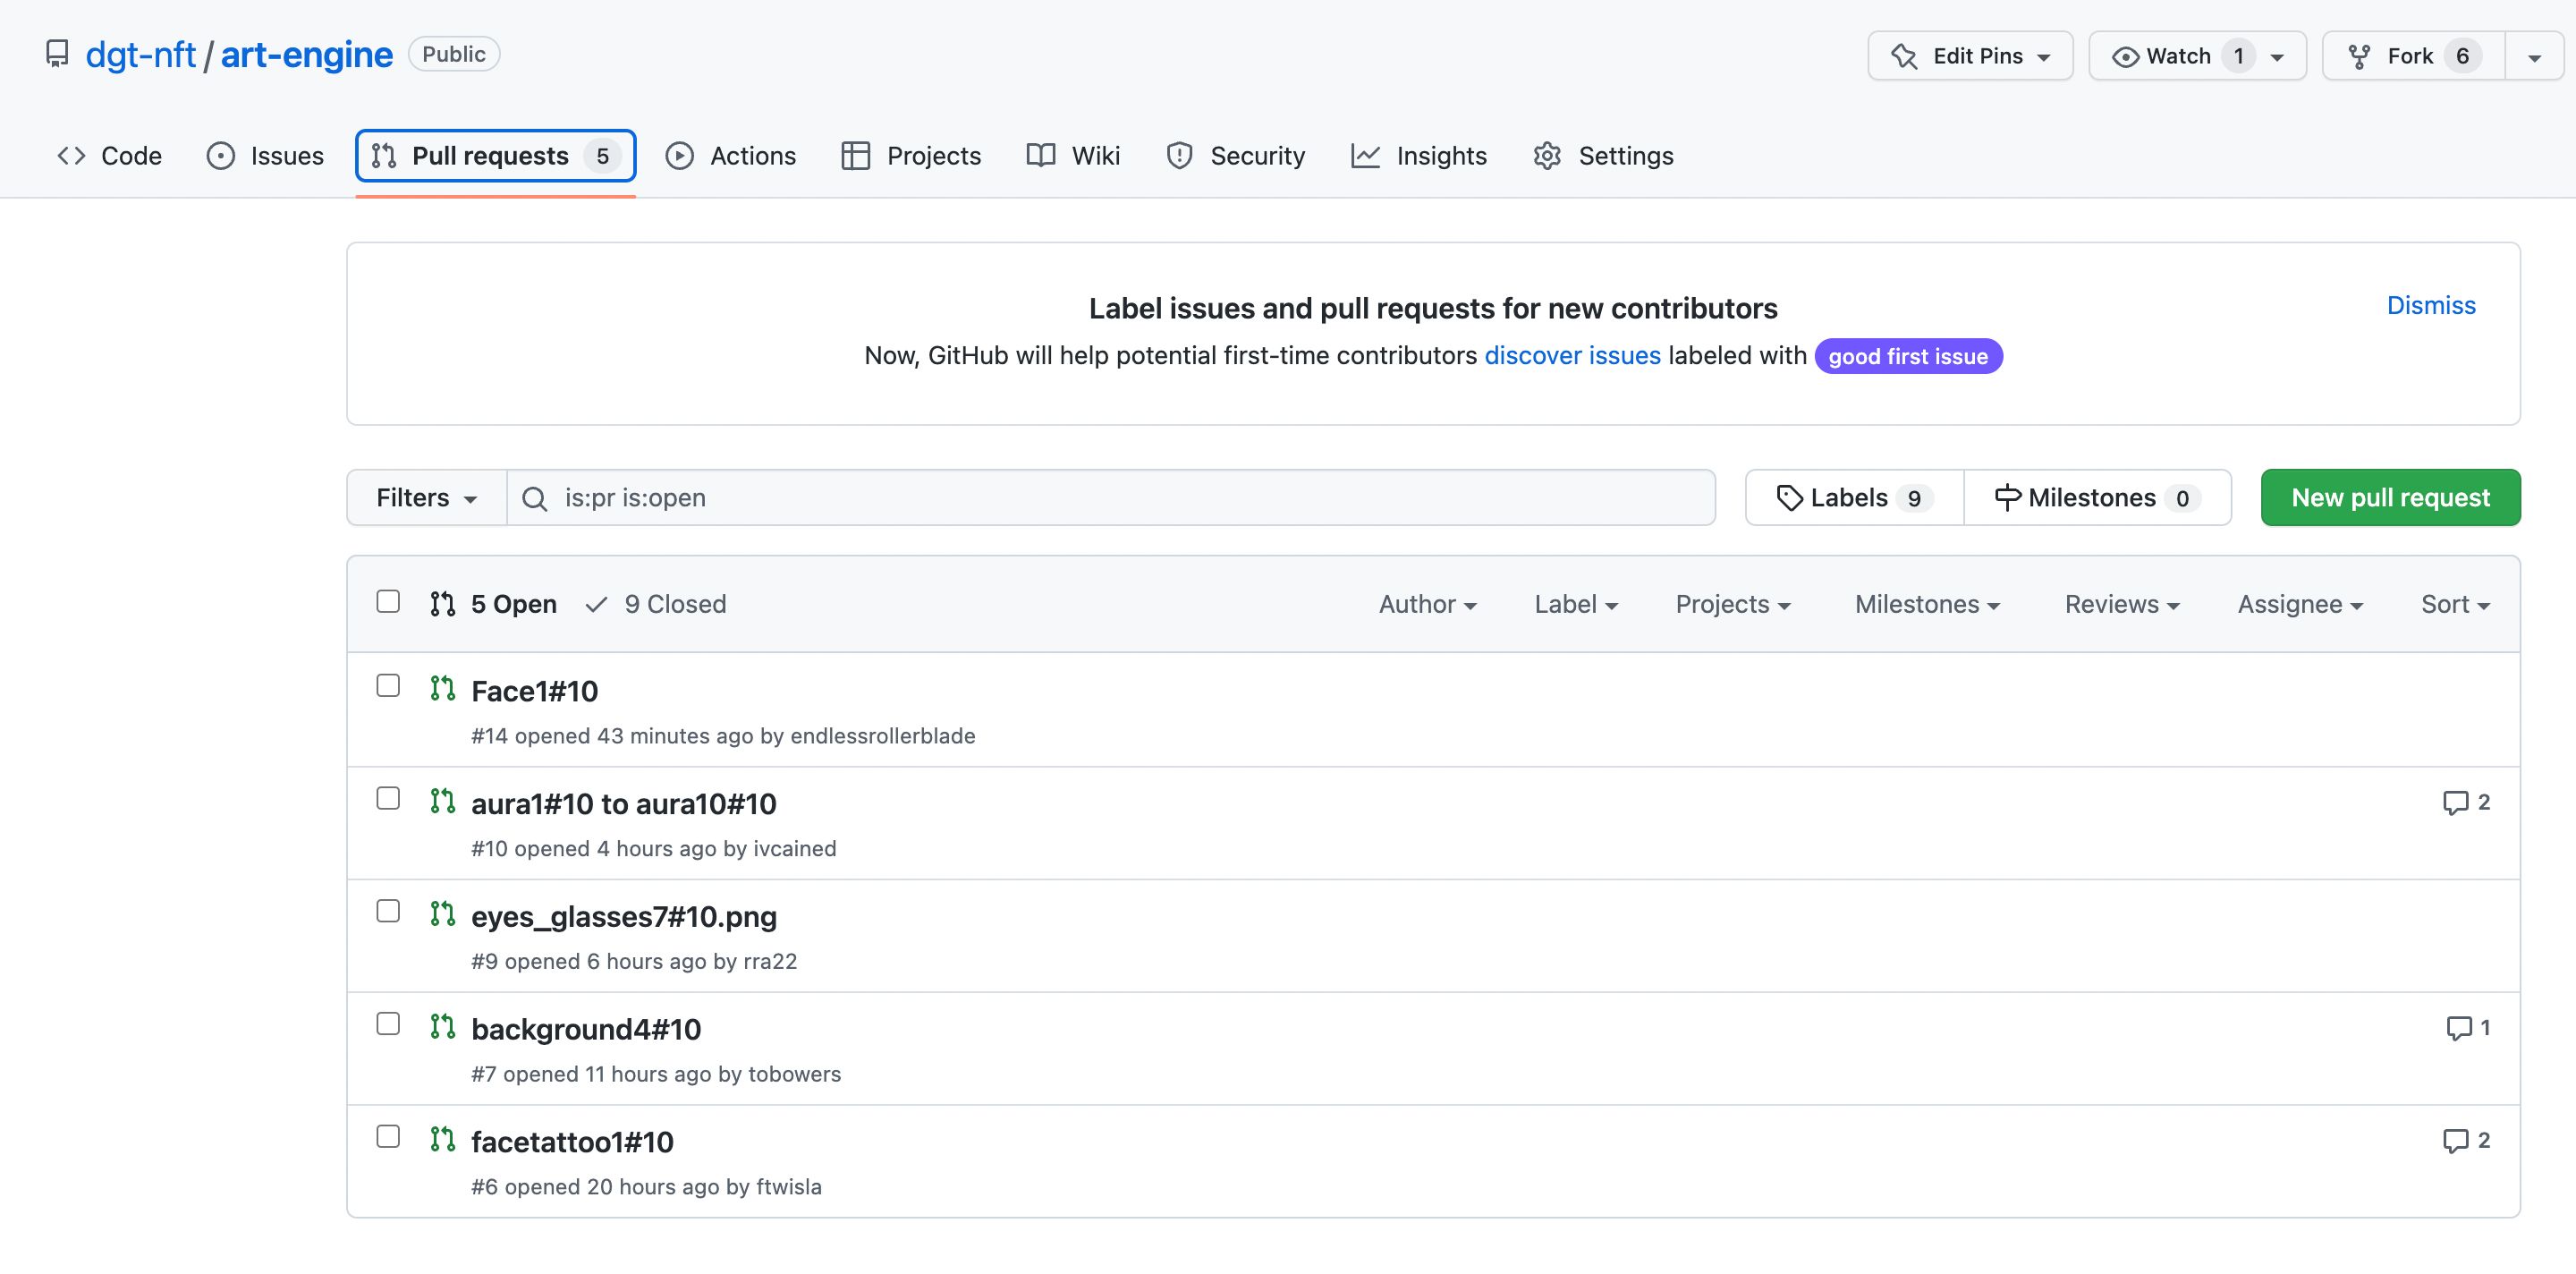Image resolution: width=2576 pixels, height=1274 pixels.
Task: Open the eyes_glasses7#10.png pull request
Action: tap(624, 917)
